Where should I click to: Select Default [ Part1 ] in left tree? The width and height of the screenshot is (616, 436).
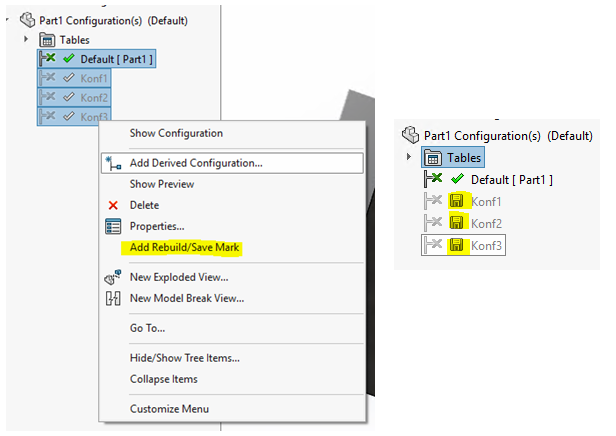pos(116,59)
